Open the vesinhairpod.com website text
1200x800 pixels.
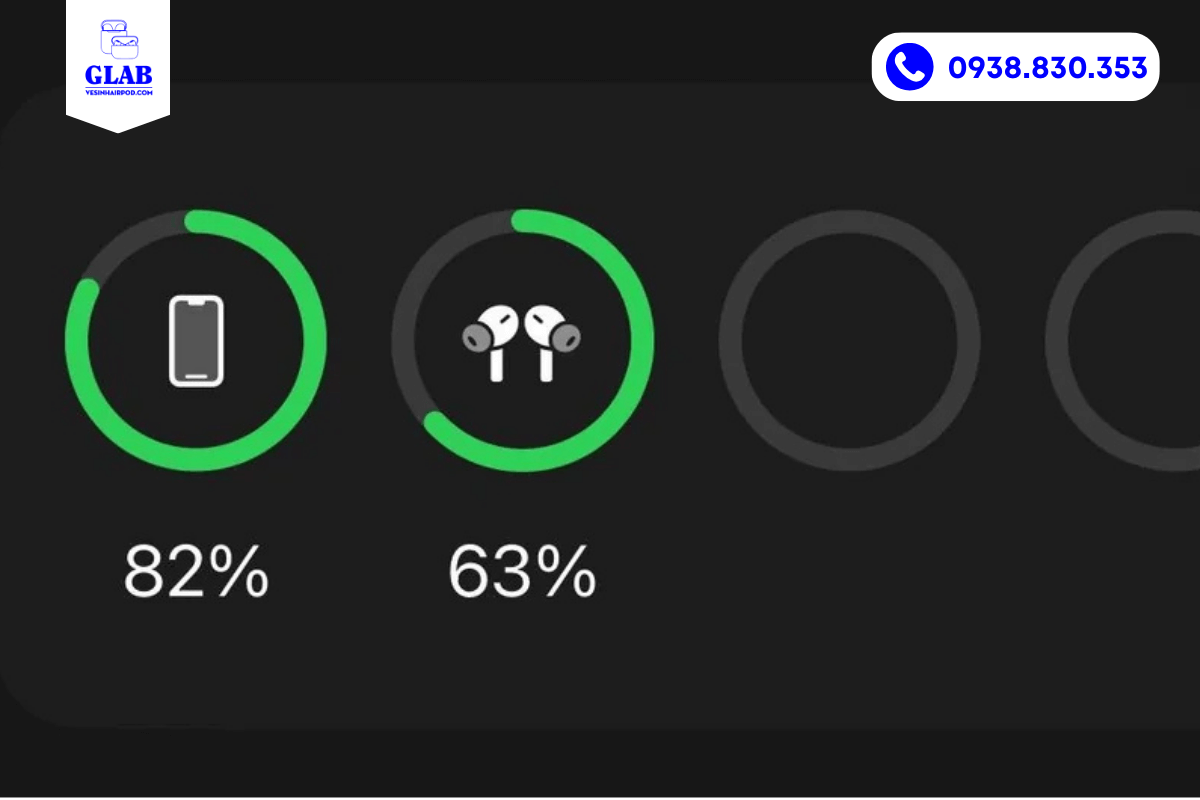(118, 91)
